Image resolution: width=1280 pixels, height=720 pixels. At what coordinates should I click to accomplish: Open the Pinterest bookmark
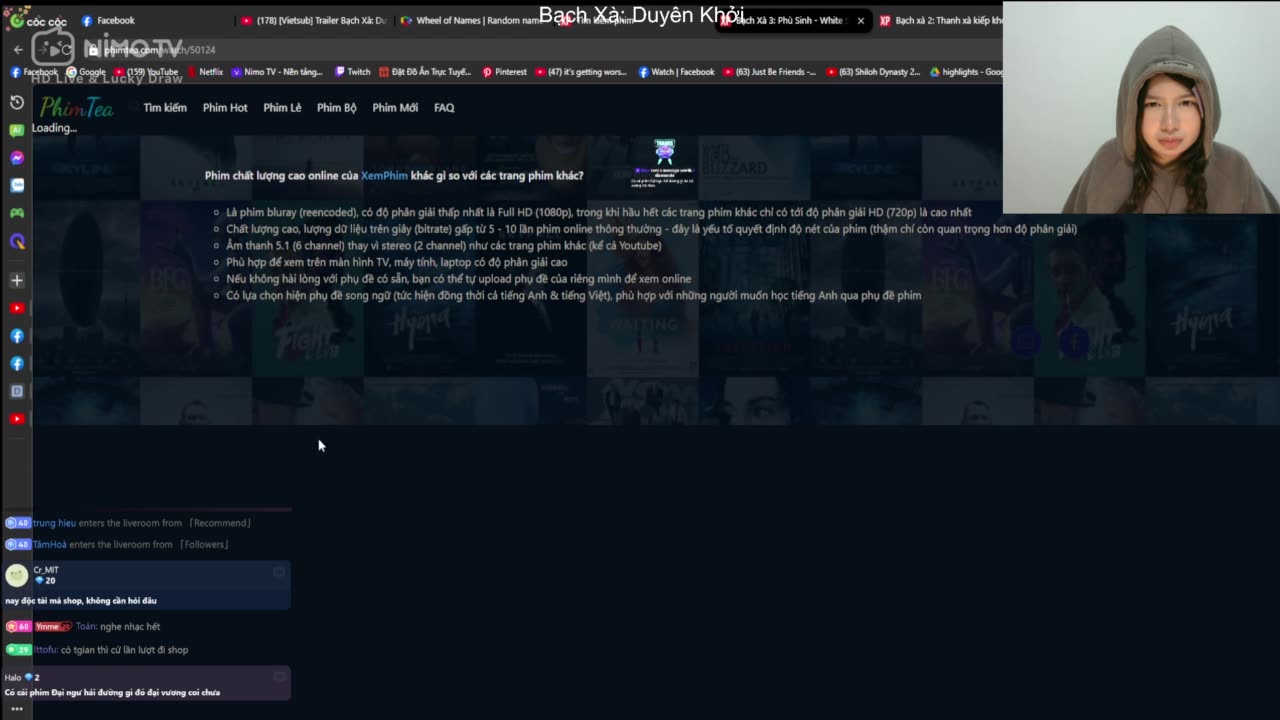[504, 72]
